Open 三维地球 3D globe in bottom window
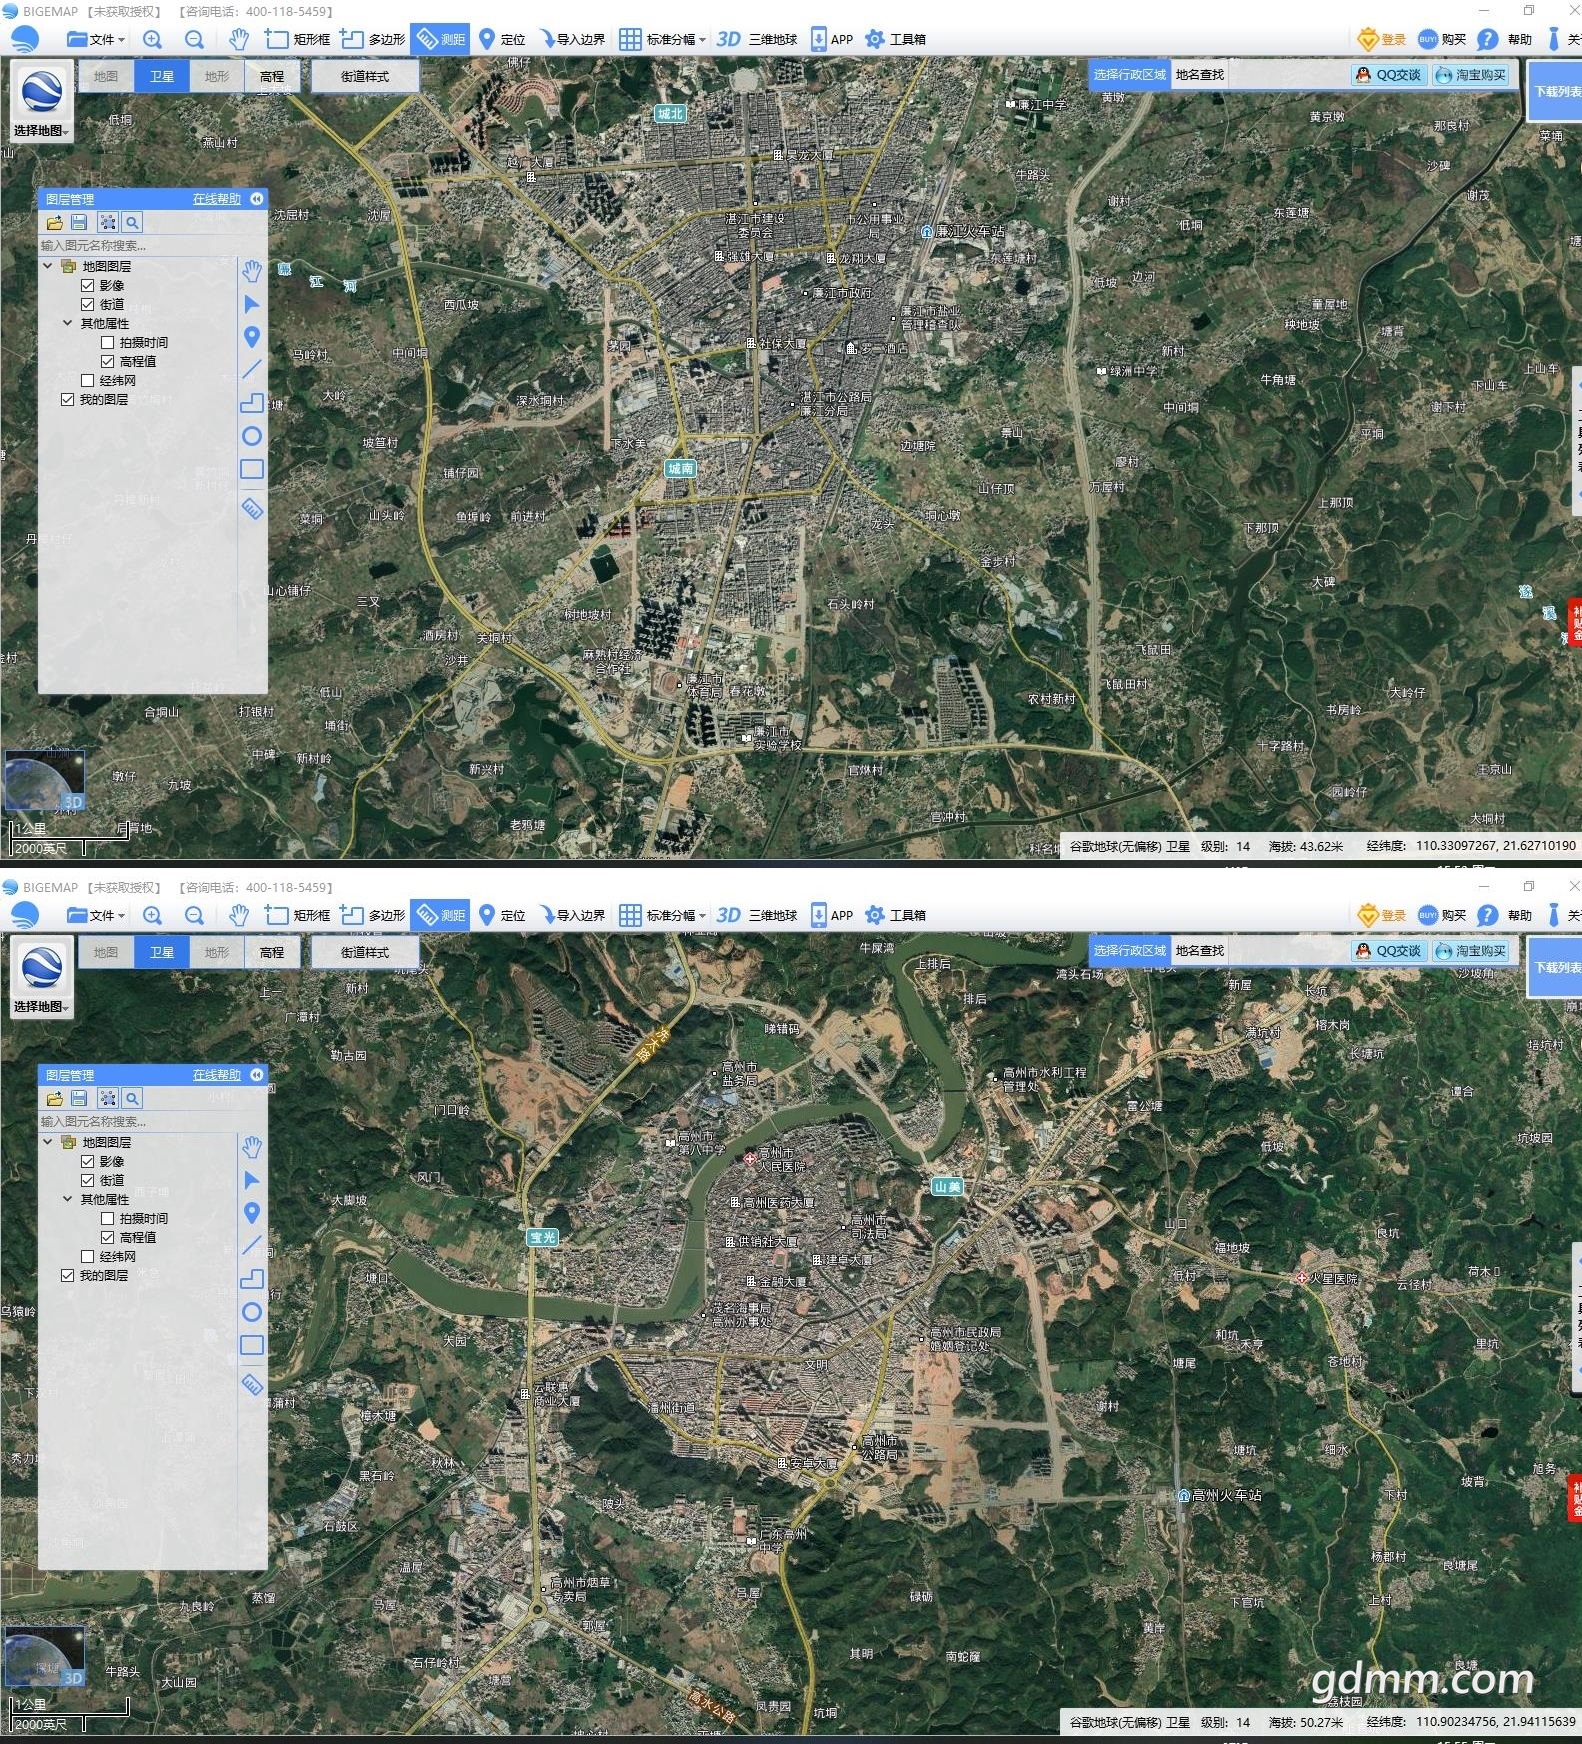Image resolution: width=1582 pixels, height=1744 pixels. (x=757, y=915)
